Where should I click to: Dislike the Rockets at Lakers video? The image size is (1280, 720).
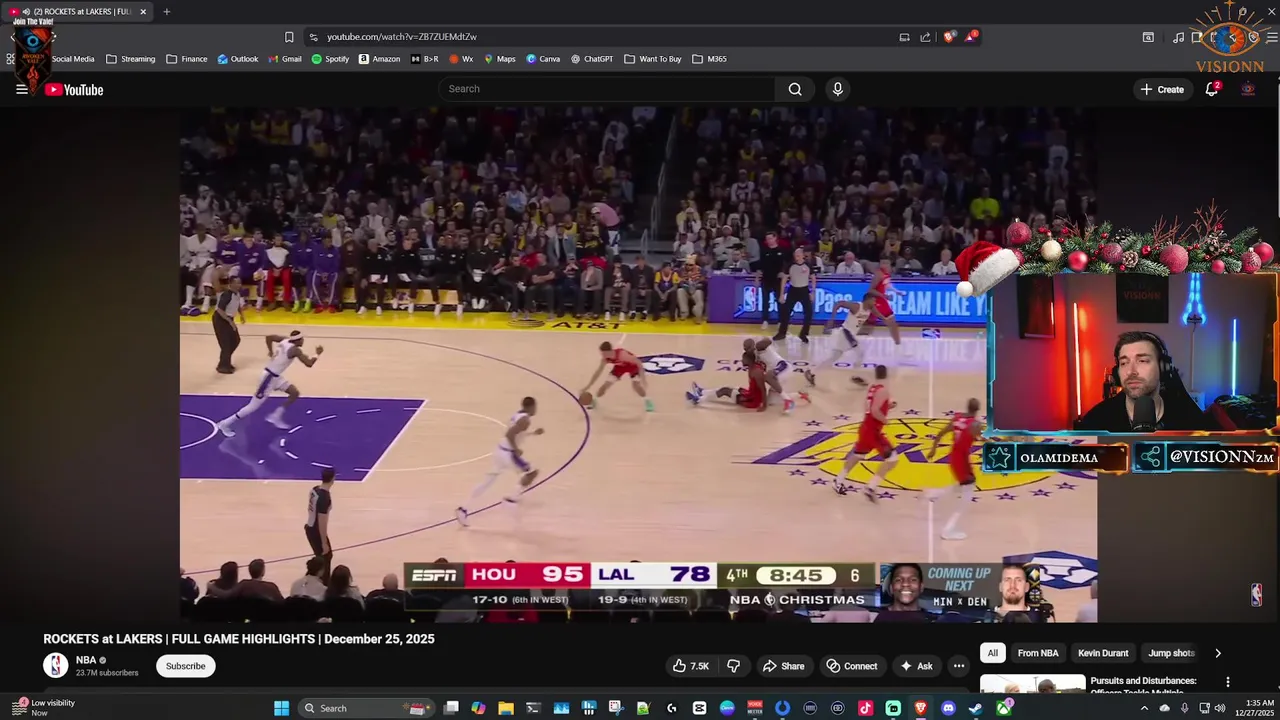click(x=733, y=666)
